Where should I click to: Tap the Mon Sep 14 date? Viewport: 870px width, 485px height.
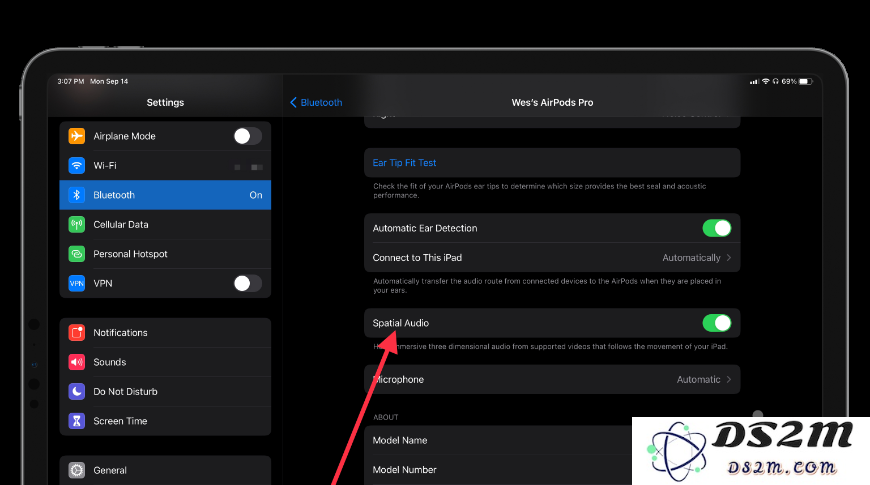coord(109,81)
